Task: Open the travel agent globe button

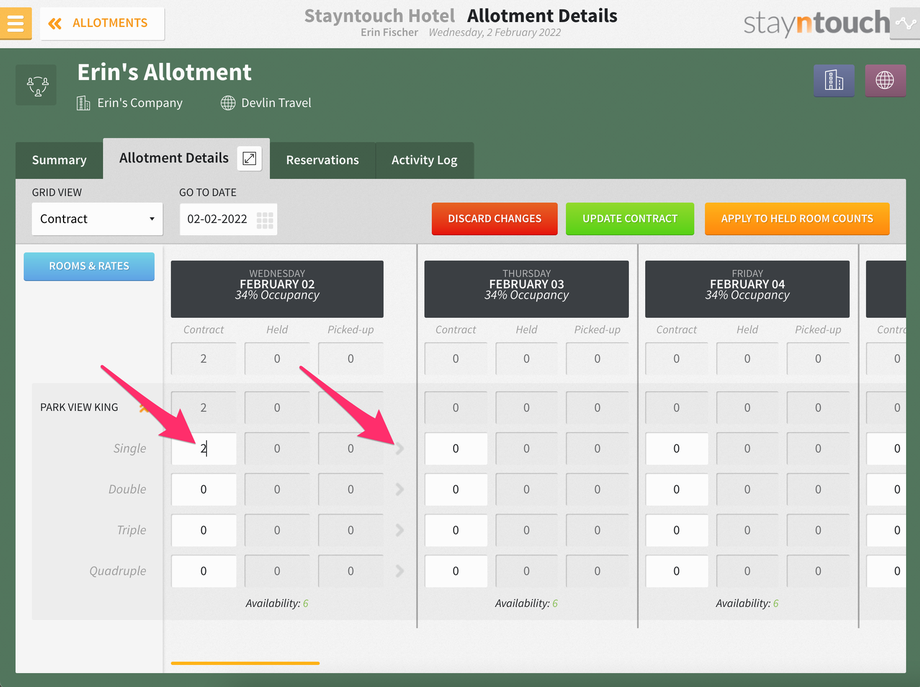Action: (x=885, y=80)
